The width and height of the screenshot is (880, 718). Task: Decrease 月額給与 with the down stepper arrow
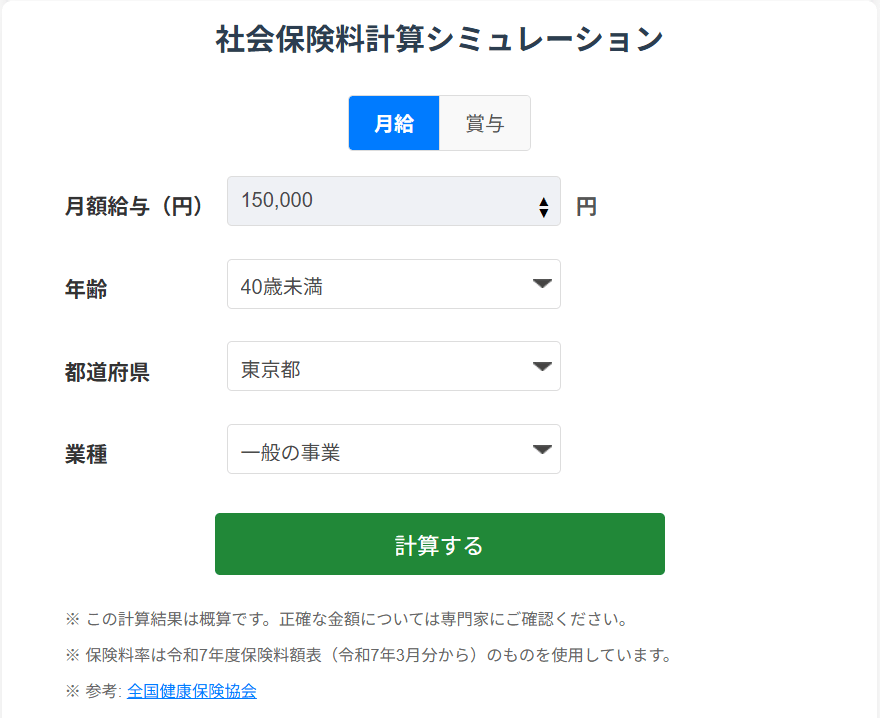(544, 212)
